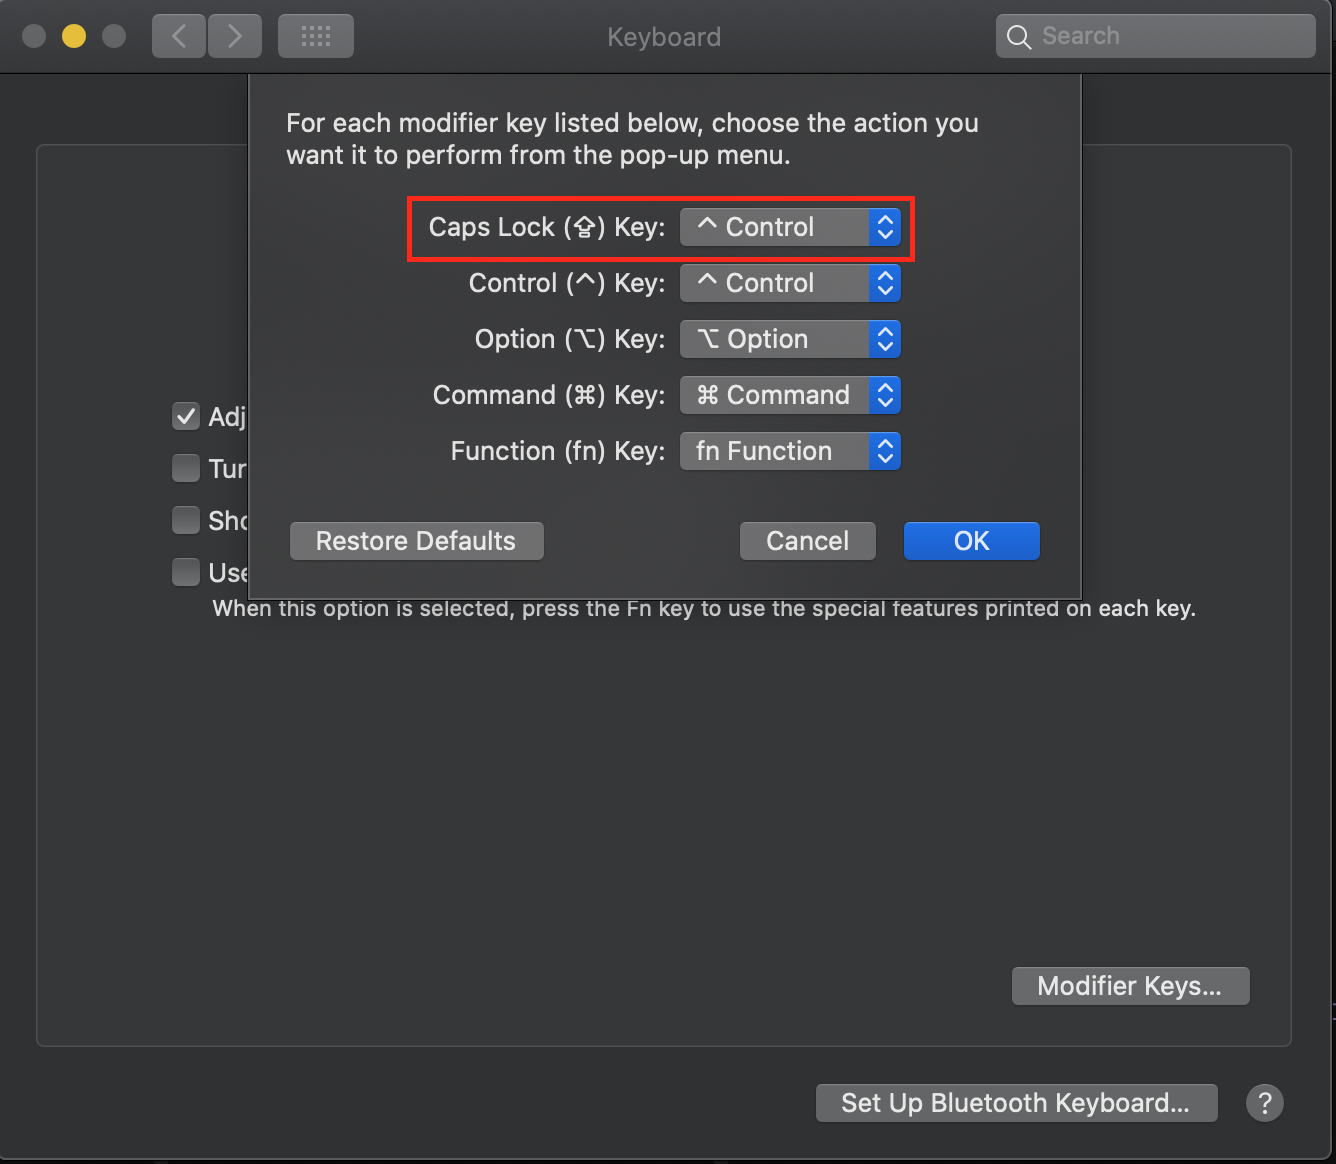The height and width of the screenshot is (1164, 1336).
Task: Open the Caps Lock Key dropdown
Action: pos(790,227)
